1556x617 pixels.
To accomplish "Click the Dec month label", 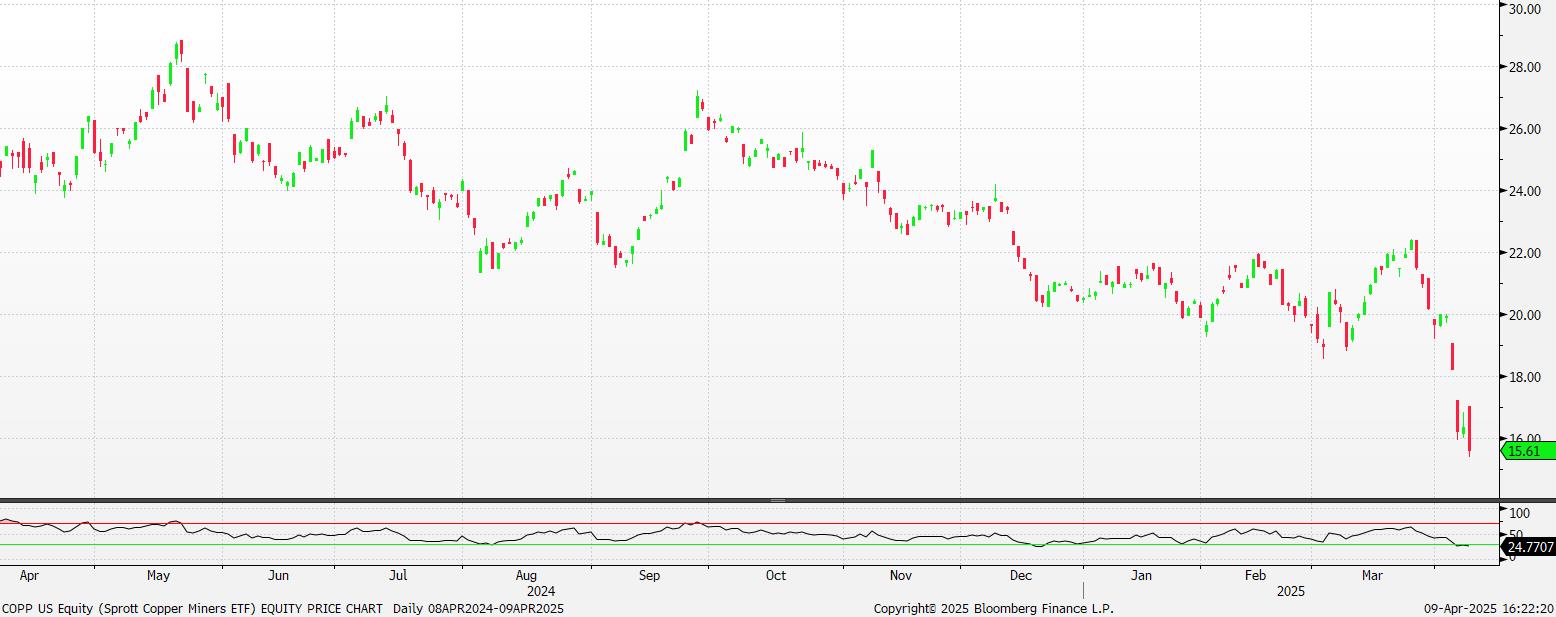I will pos(1021,576).
